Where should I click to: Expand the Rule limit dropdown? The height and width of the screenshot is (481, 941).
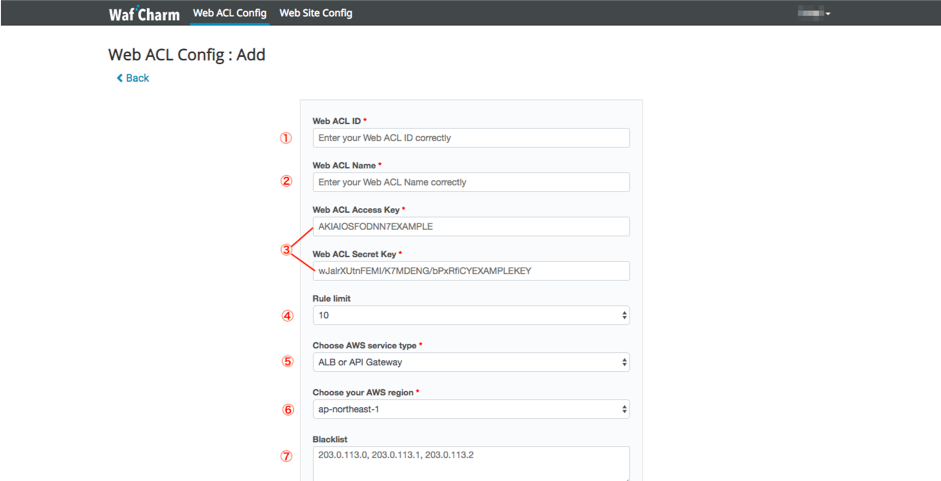[x=471, y=315]
